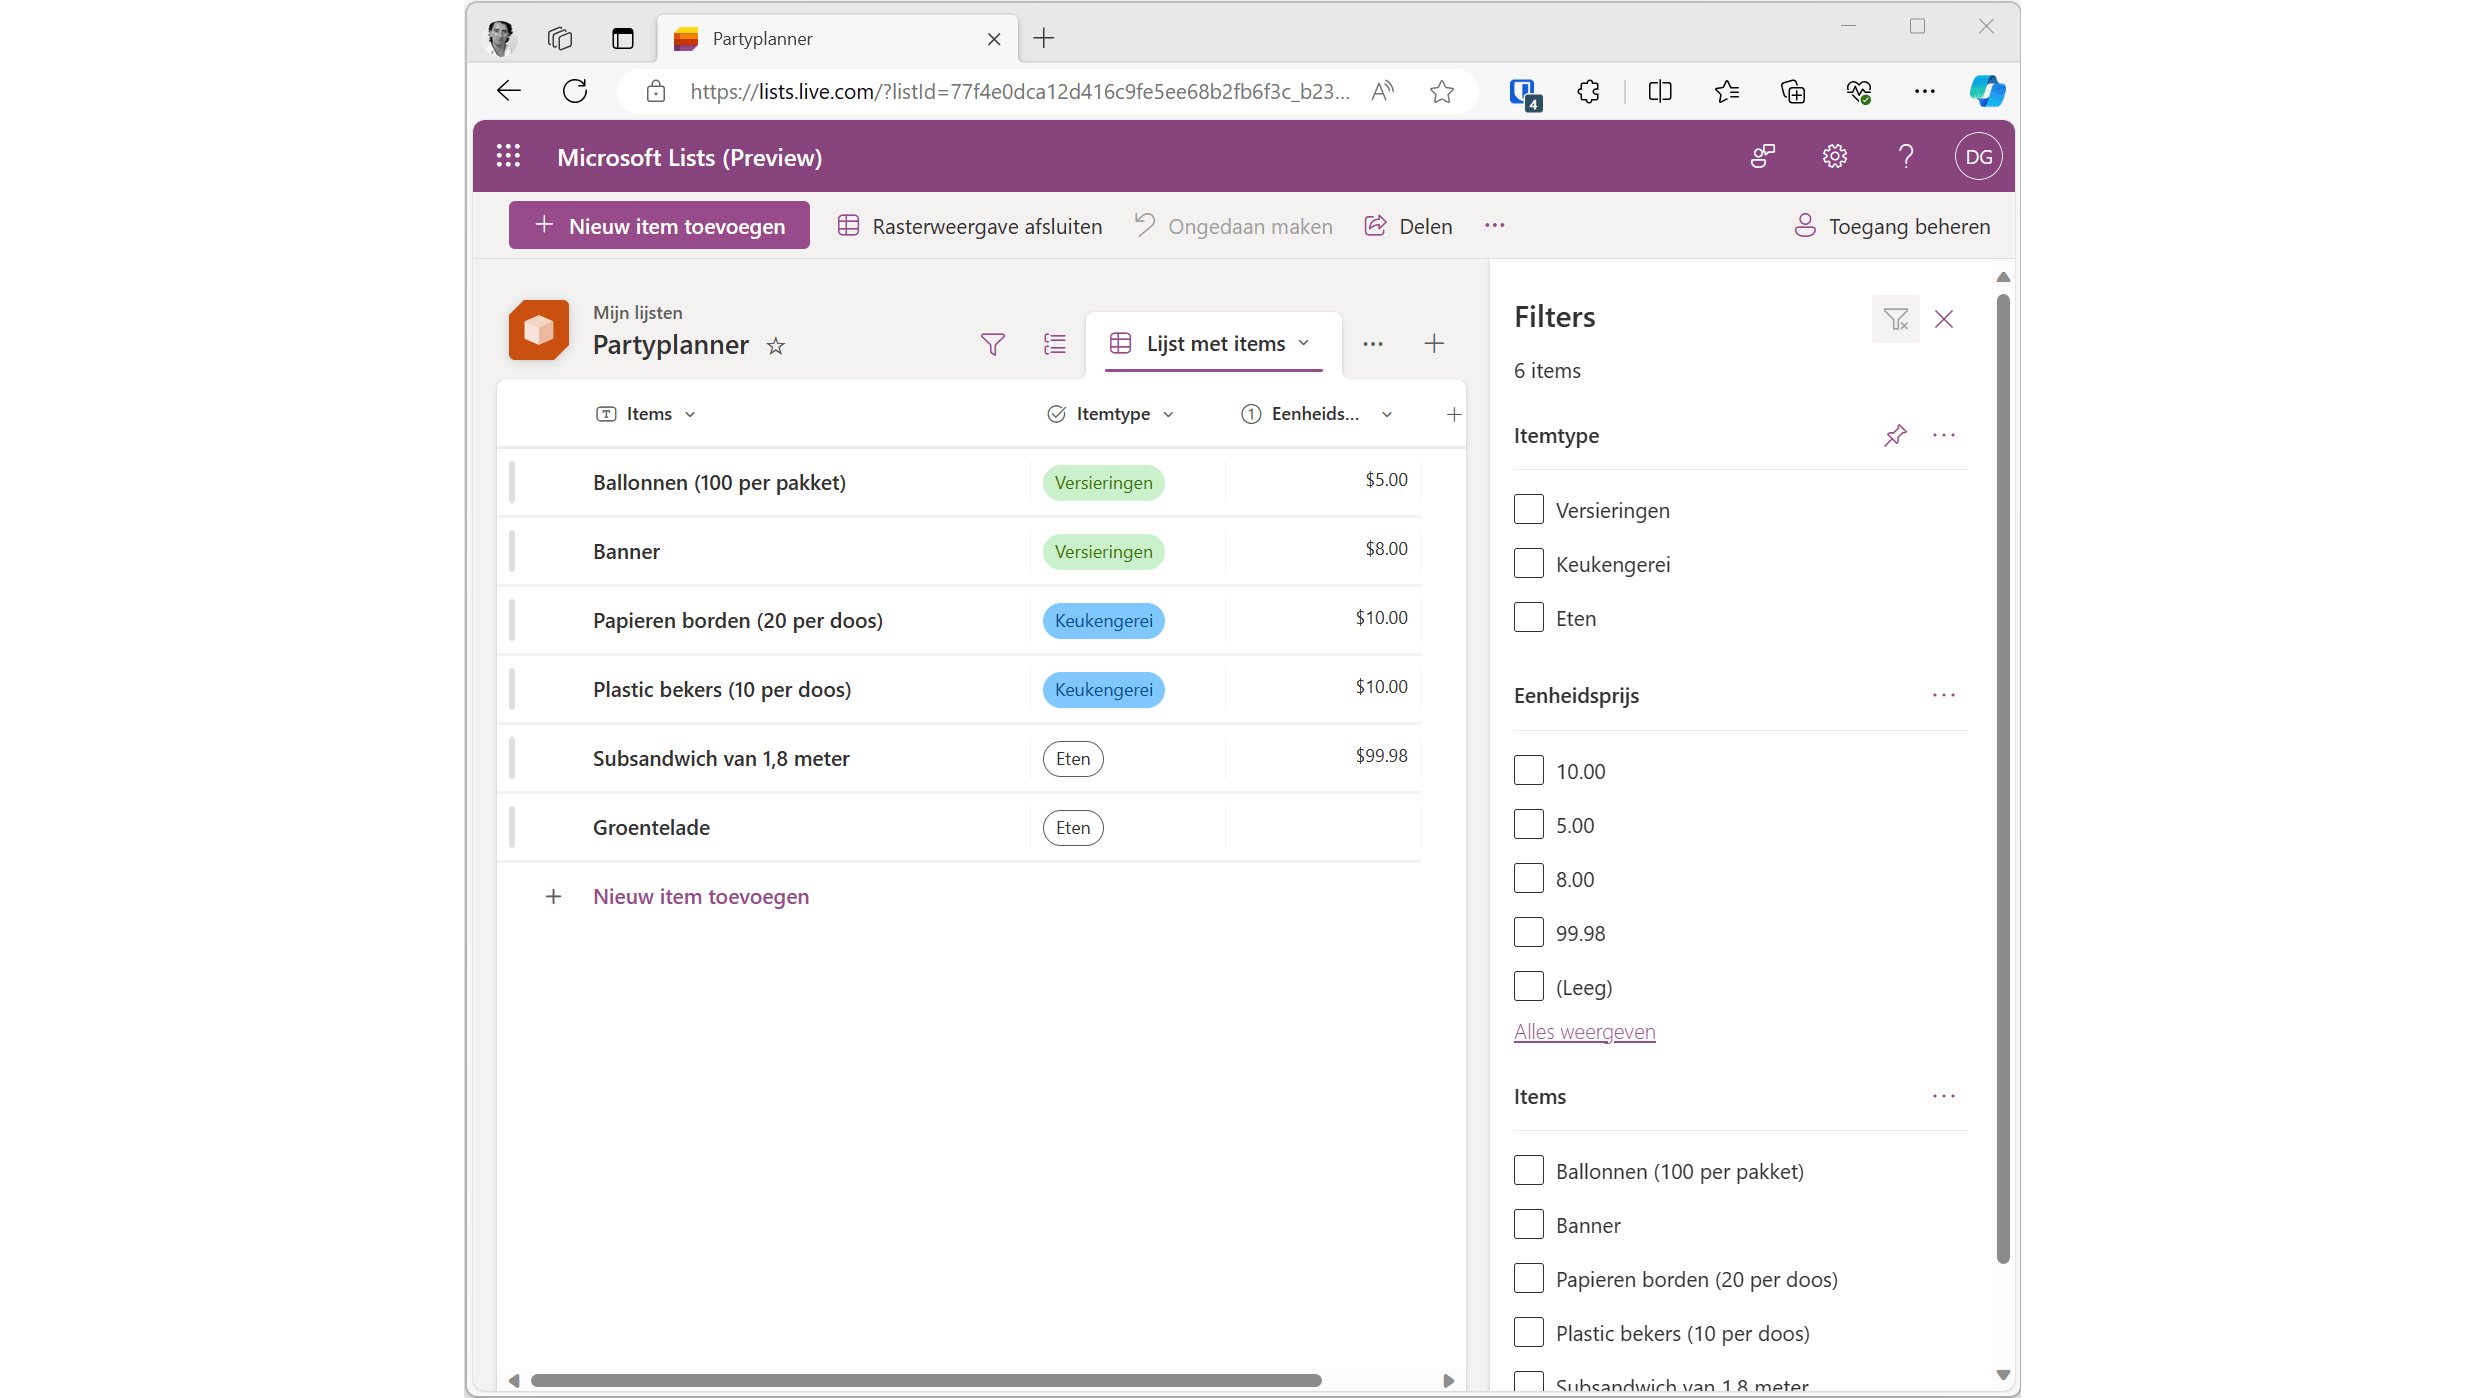Open the app launcher waffle icon
This screenshot has height=1398, width=2485.
pos(508,156)
